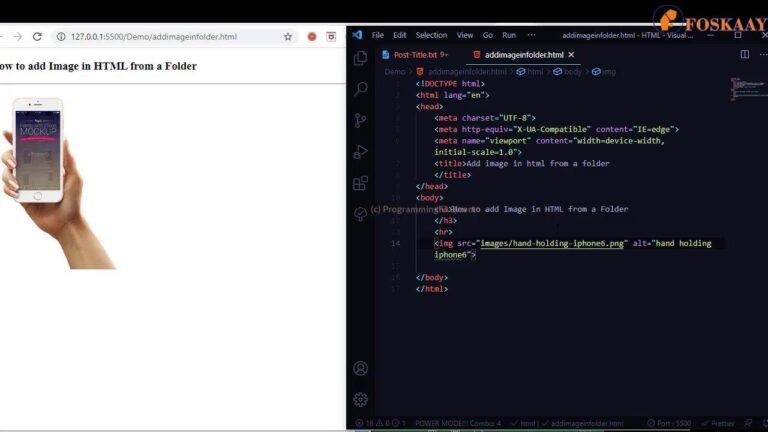Go forward in the browser
This screenshot has width=768, height=432.
[18, 37]
